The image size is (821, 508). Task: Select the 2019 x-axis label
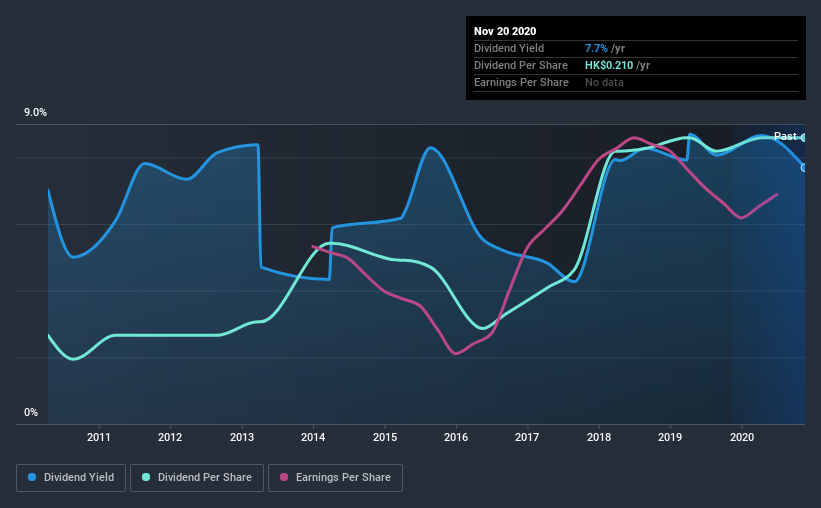coord(670,437)
